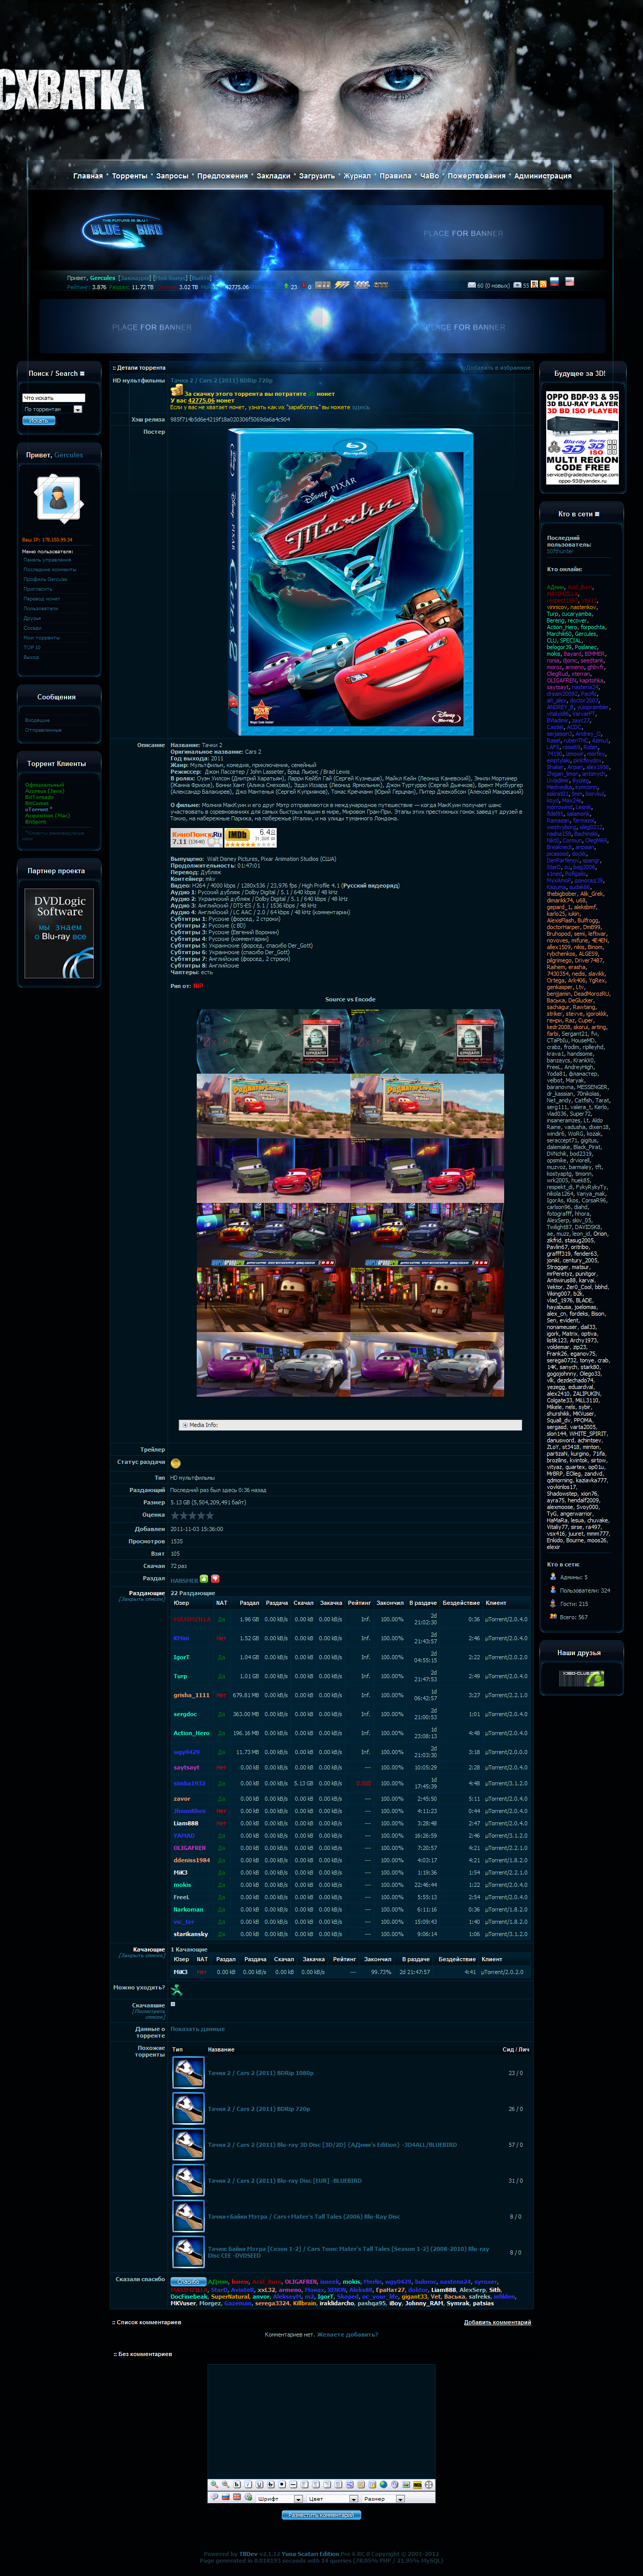This screenshot has width=643, height=2576.
Task: Click the bold button in the comment editor
Action: pos(237,2485)
